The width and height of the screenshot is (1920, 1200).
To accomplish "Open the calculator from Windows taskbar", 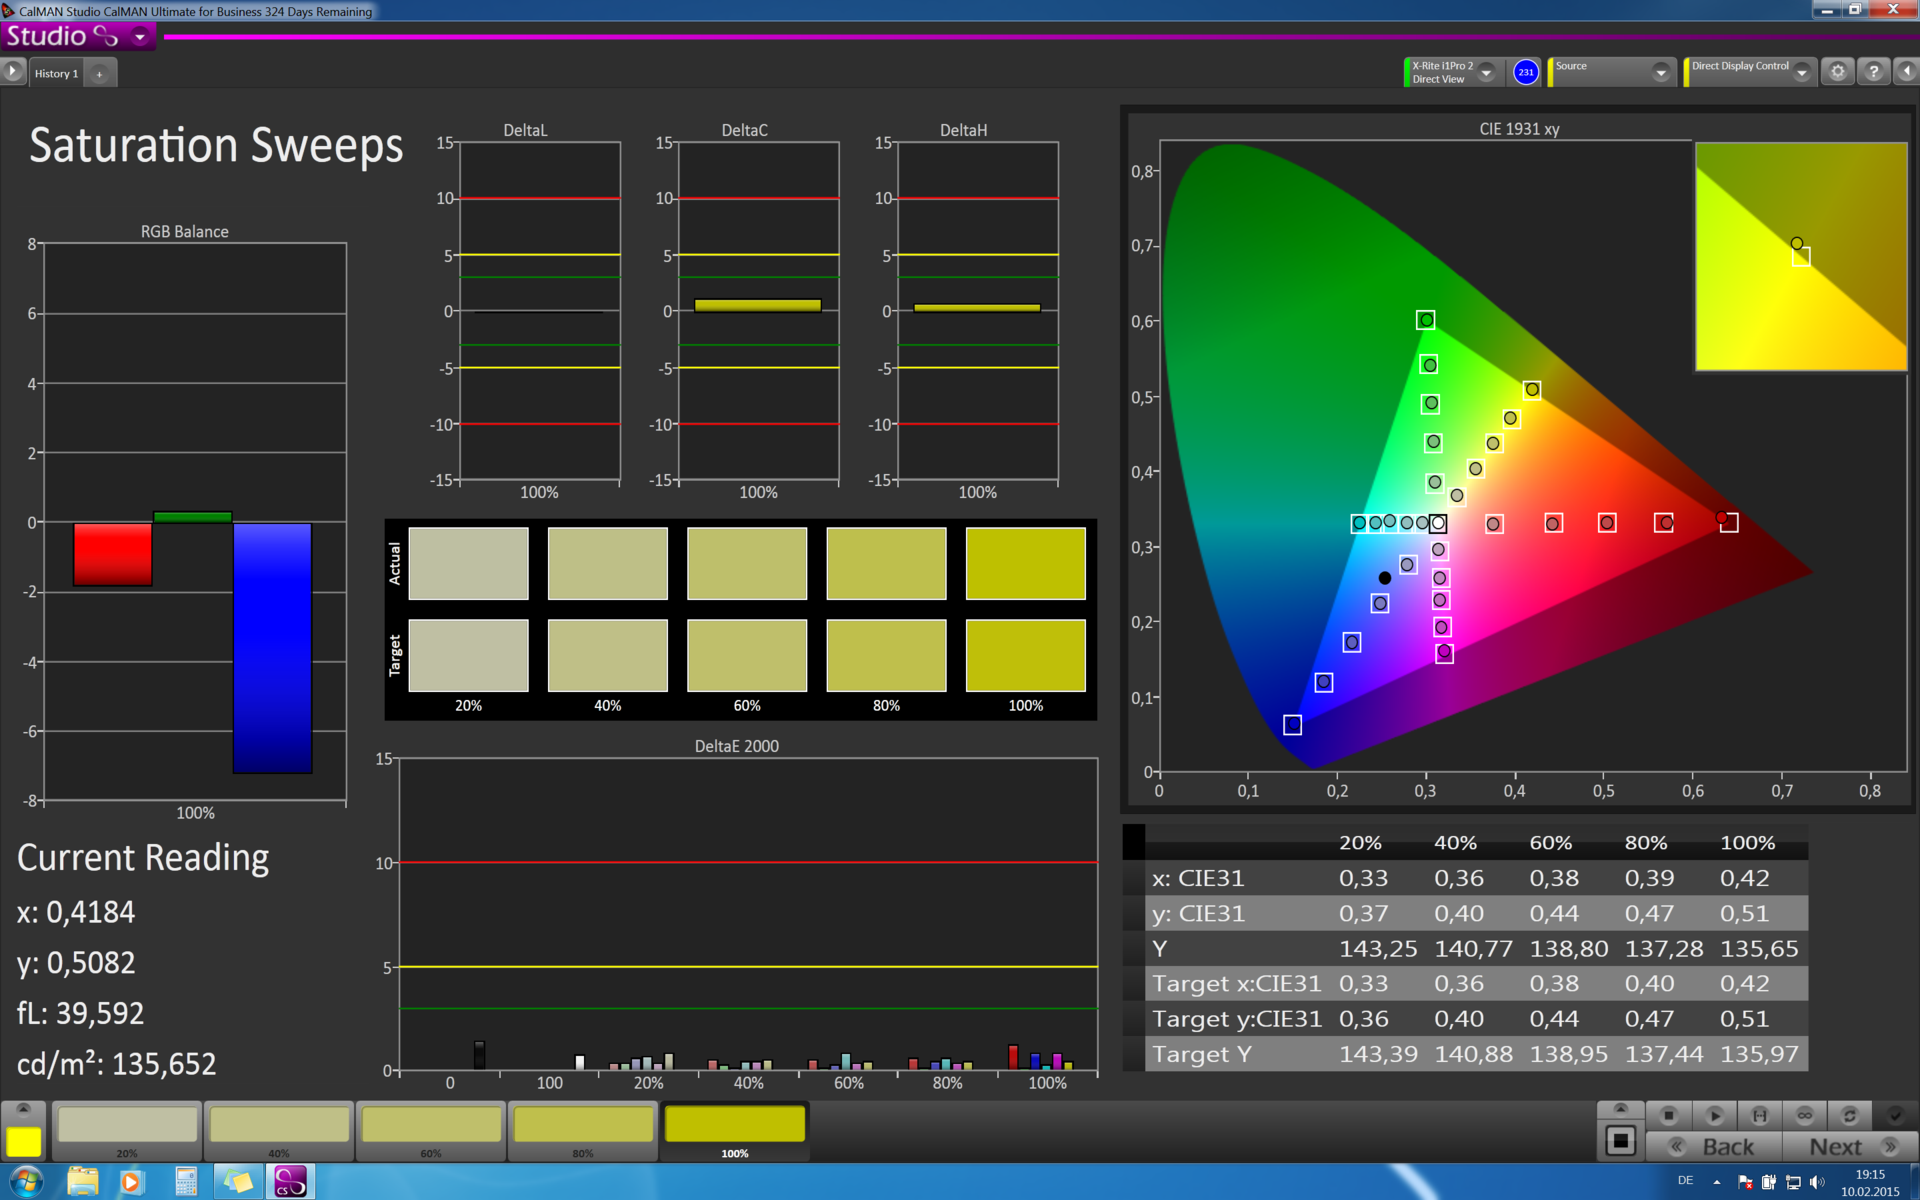I will click(x=186, y=1181).
